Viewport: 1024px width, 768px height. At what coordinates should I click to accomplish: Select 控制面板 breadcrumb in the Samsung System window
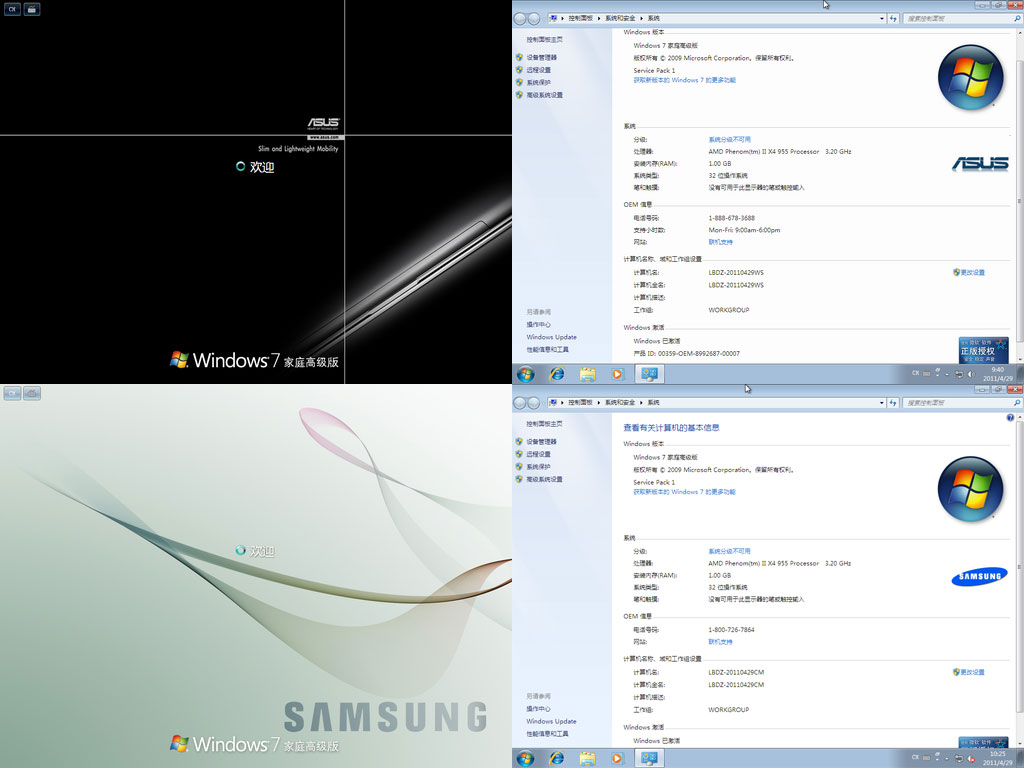[581, 403]
